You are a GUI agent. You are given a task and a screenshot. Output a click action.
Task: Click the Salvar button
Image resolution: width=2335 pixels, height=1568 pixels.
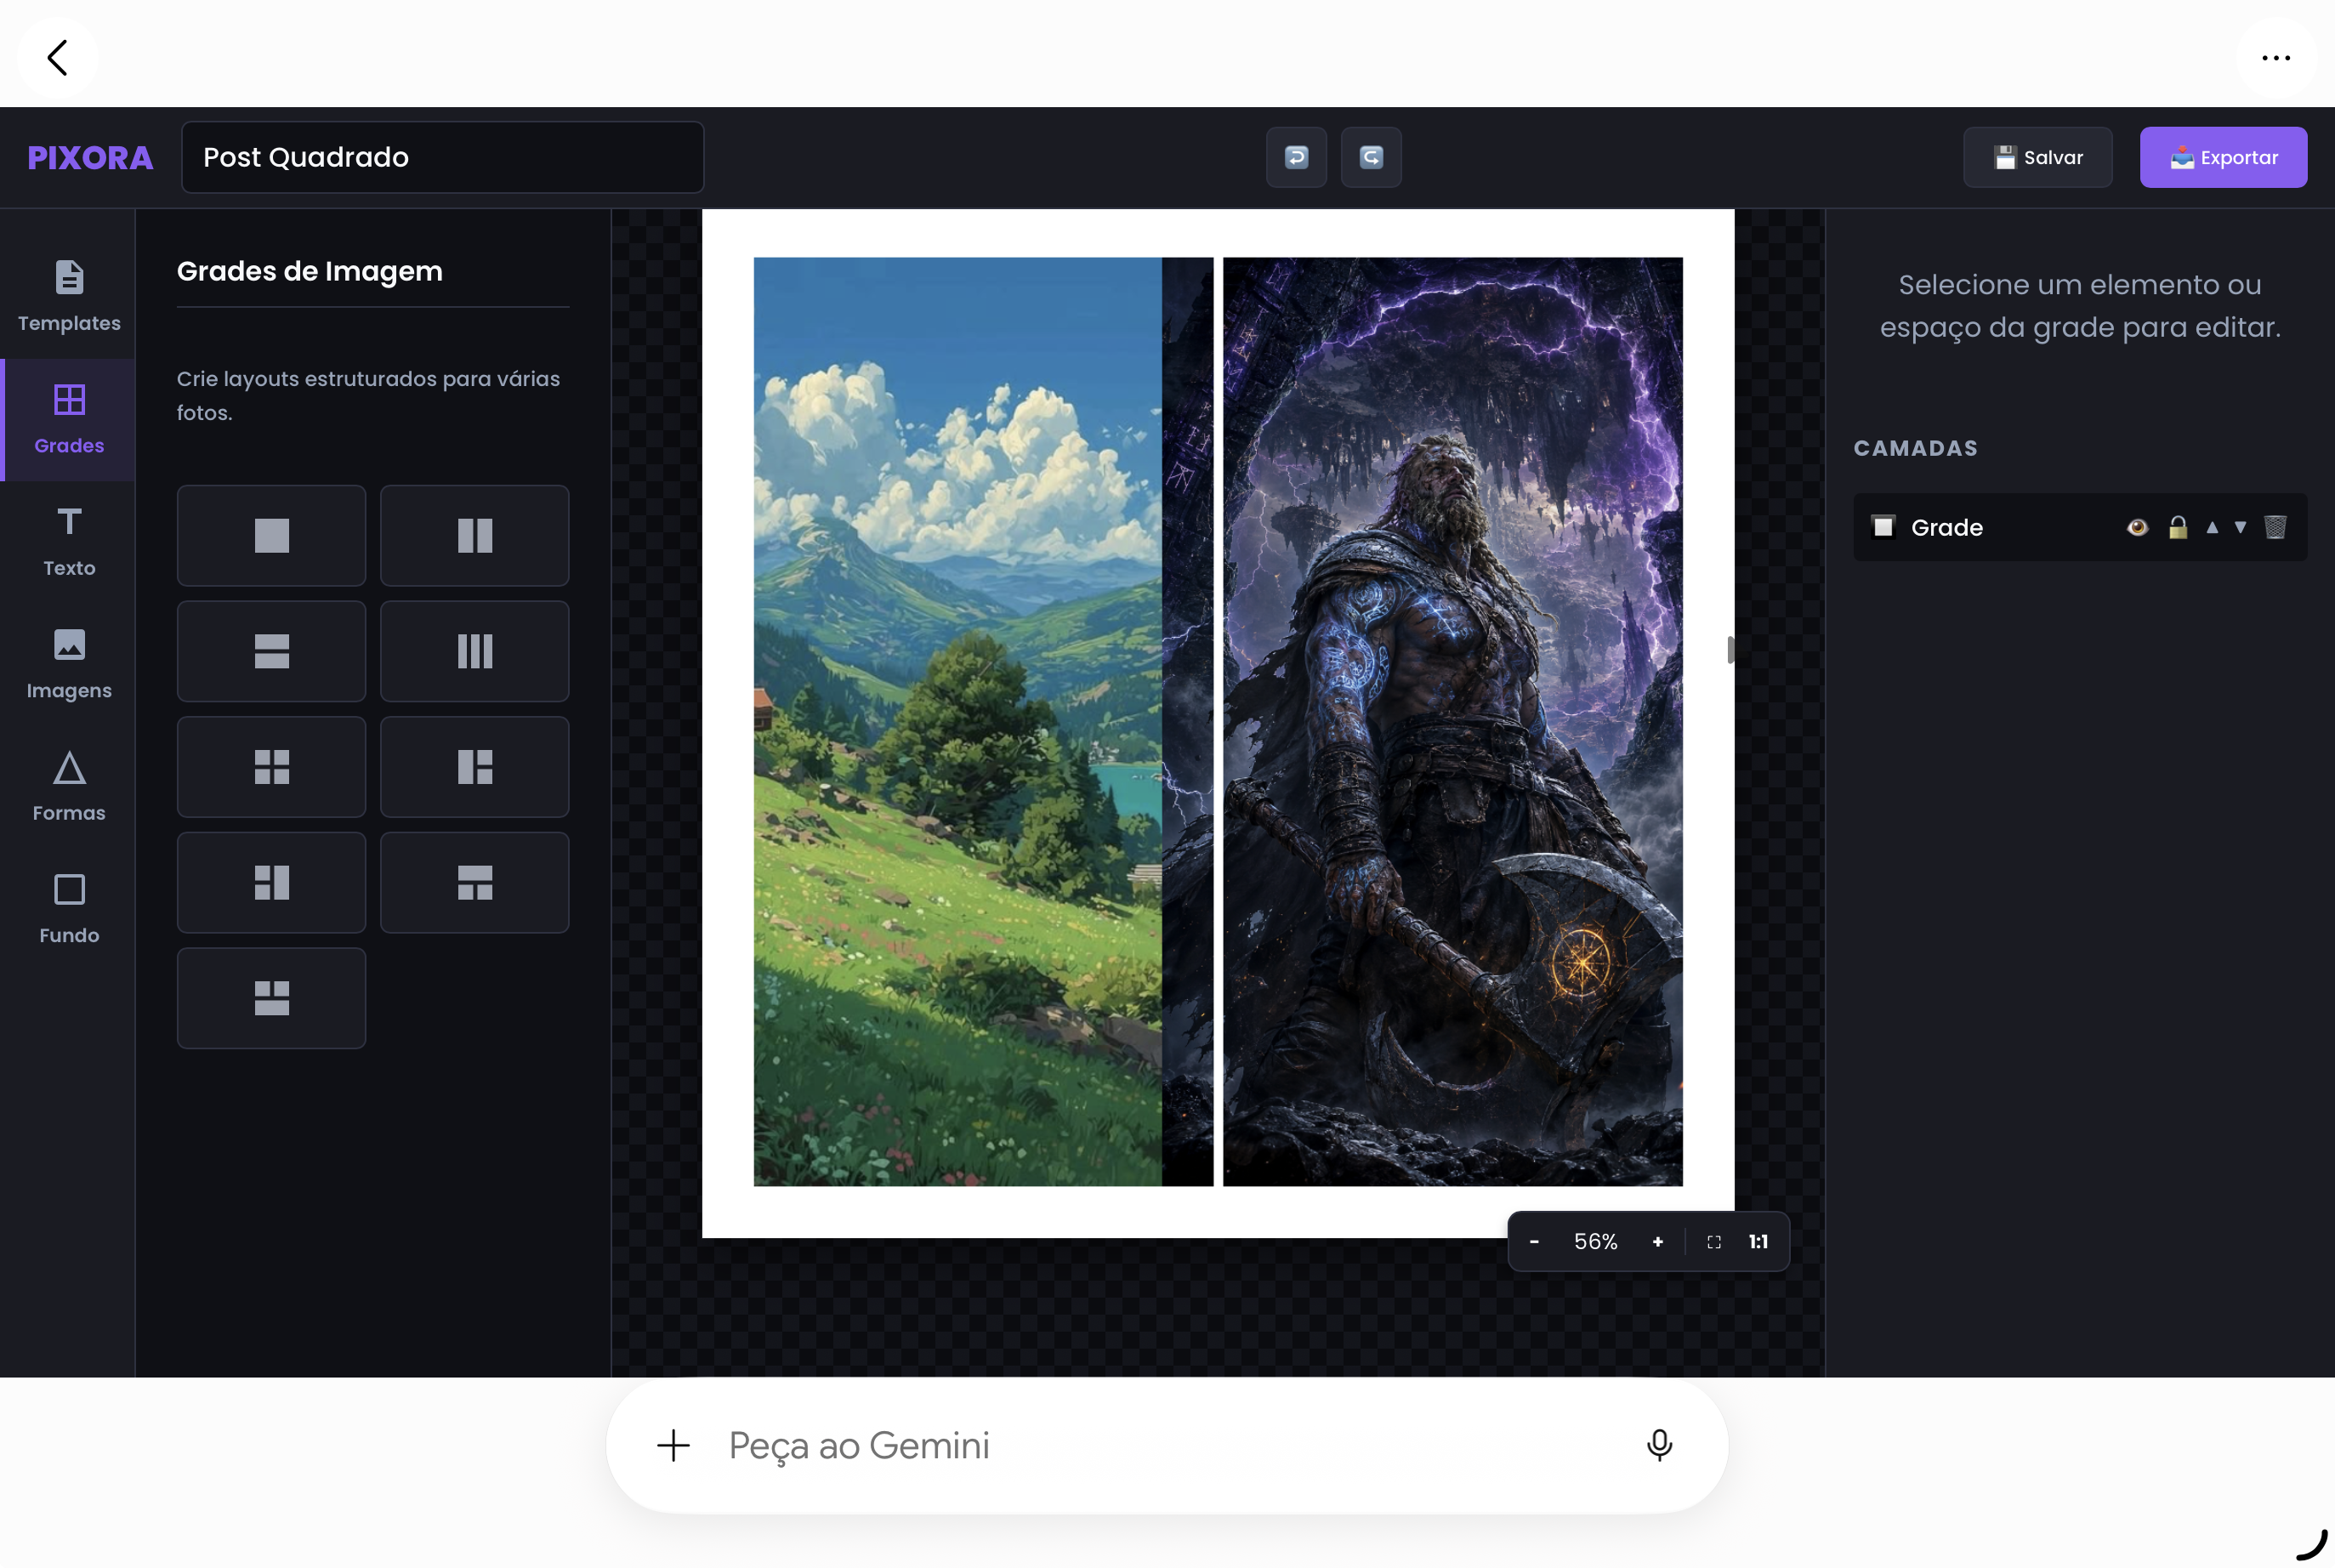(2037, 157)
